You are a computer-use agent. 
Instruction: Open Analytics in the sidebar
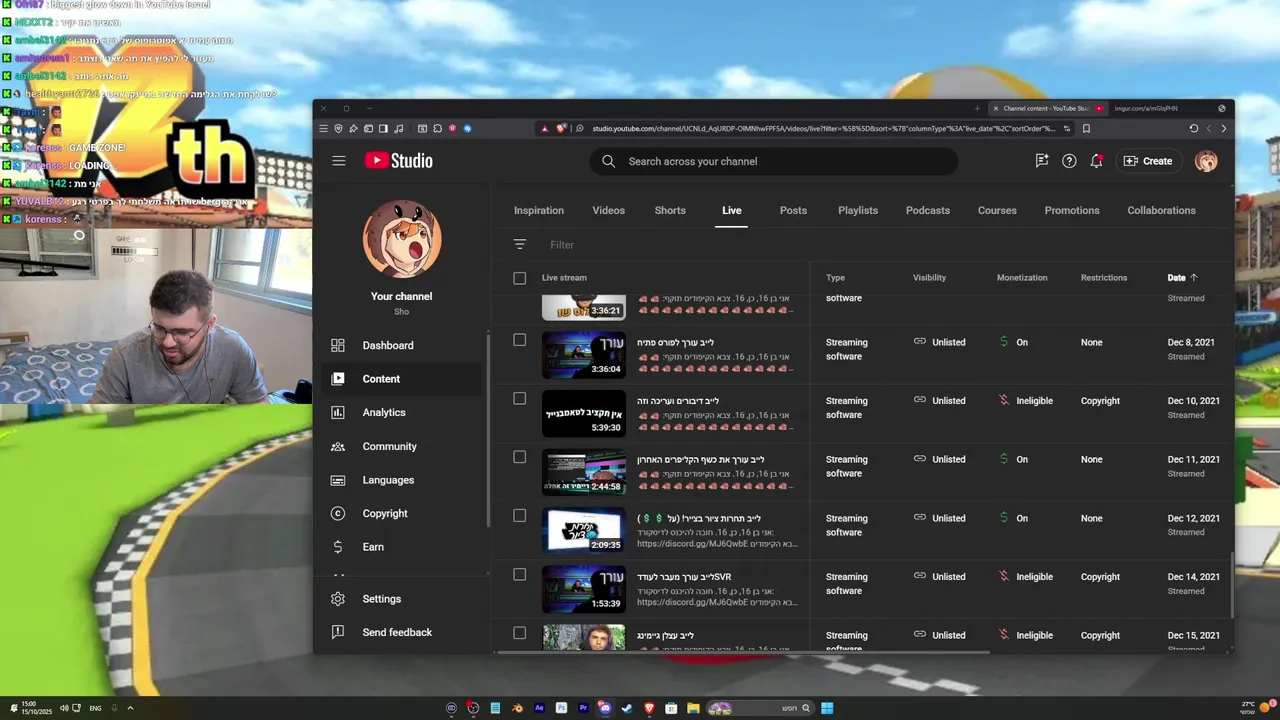click(384, 412)
